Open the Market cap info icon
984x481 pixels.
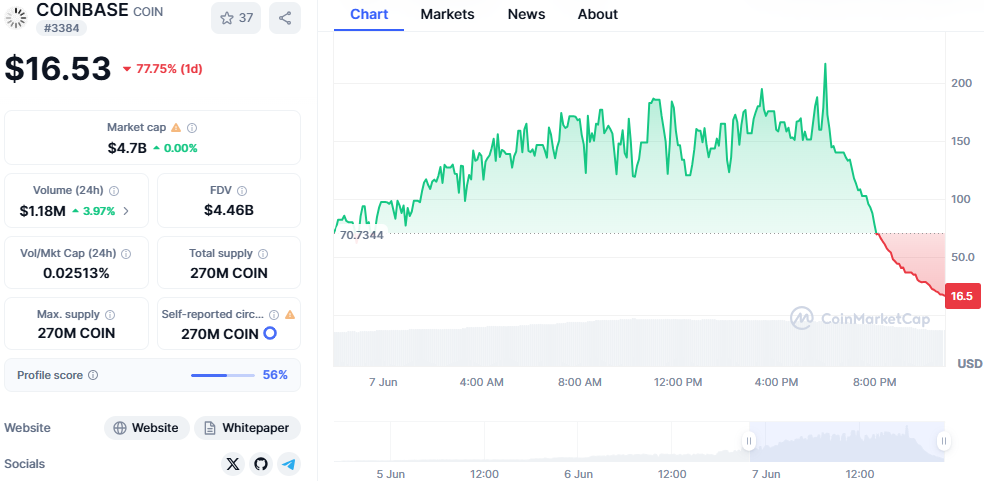(192, 127)
